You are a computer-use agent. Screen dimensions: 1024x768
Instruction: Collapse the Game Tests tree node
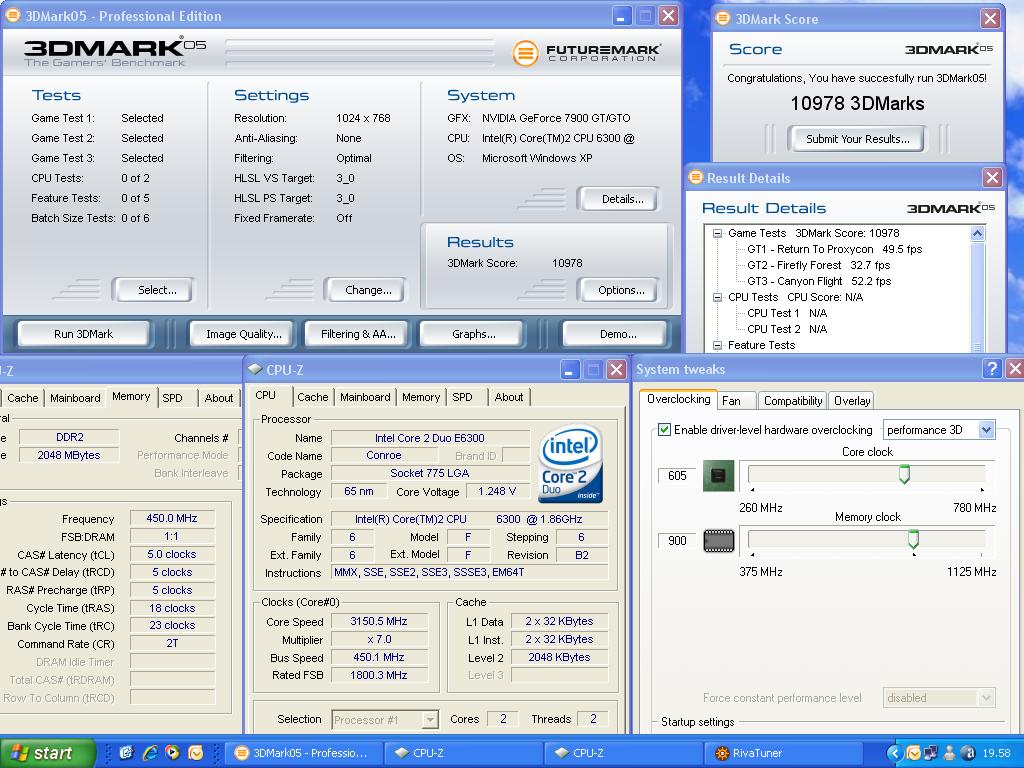pos(718,233)
